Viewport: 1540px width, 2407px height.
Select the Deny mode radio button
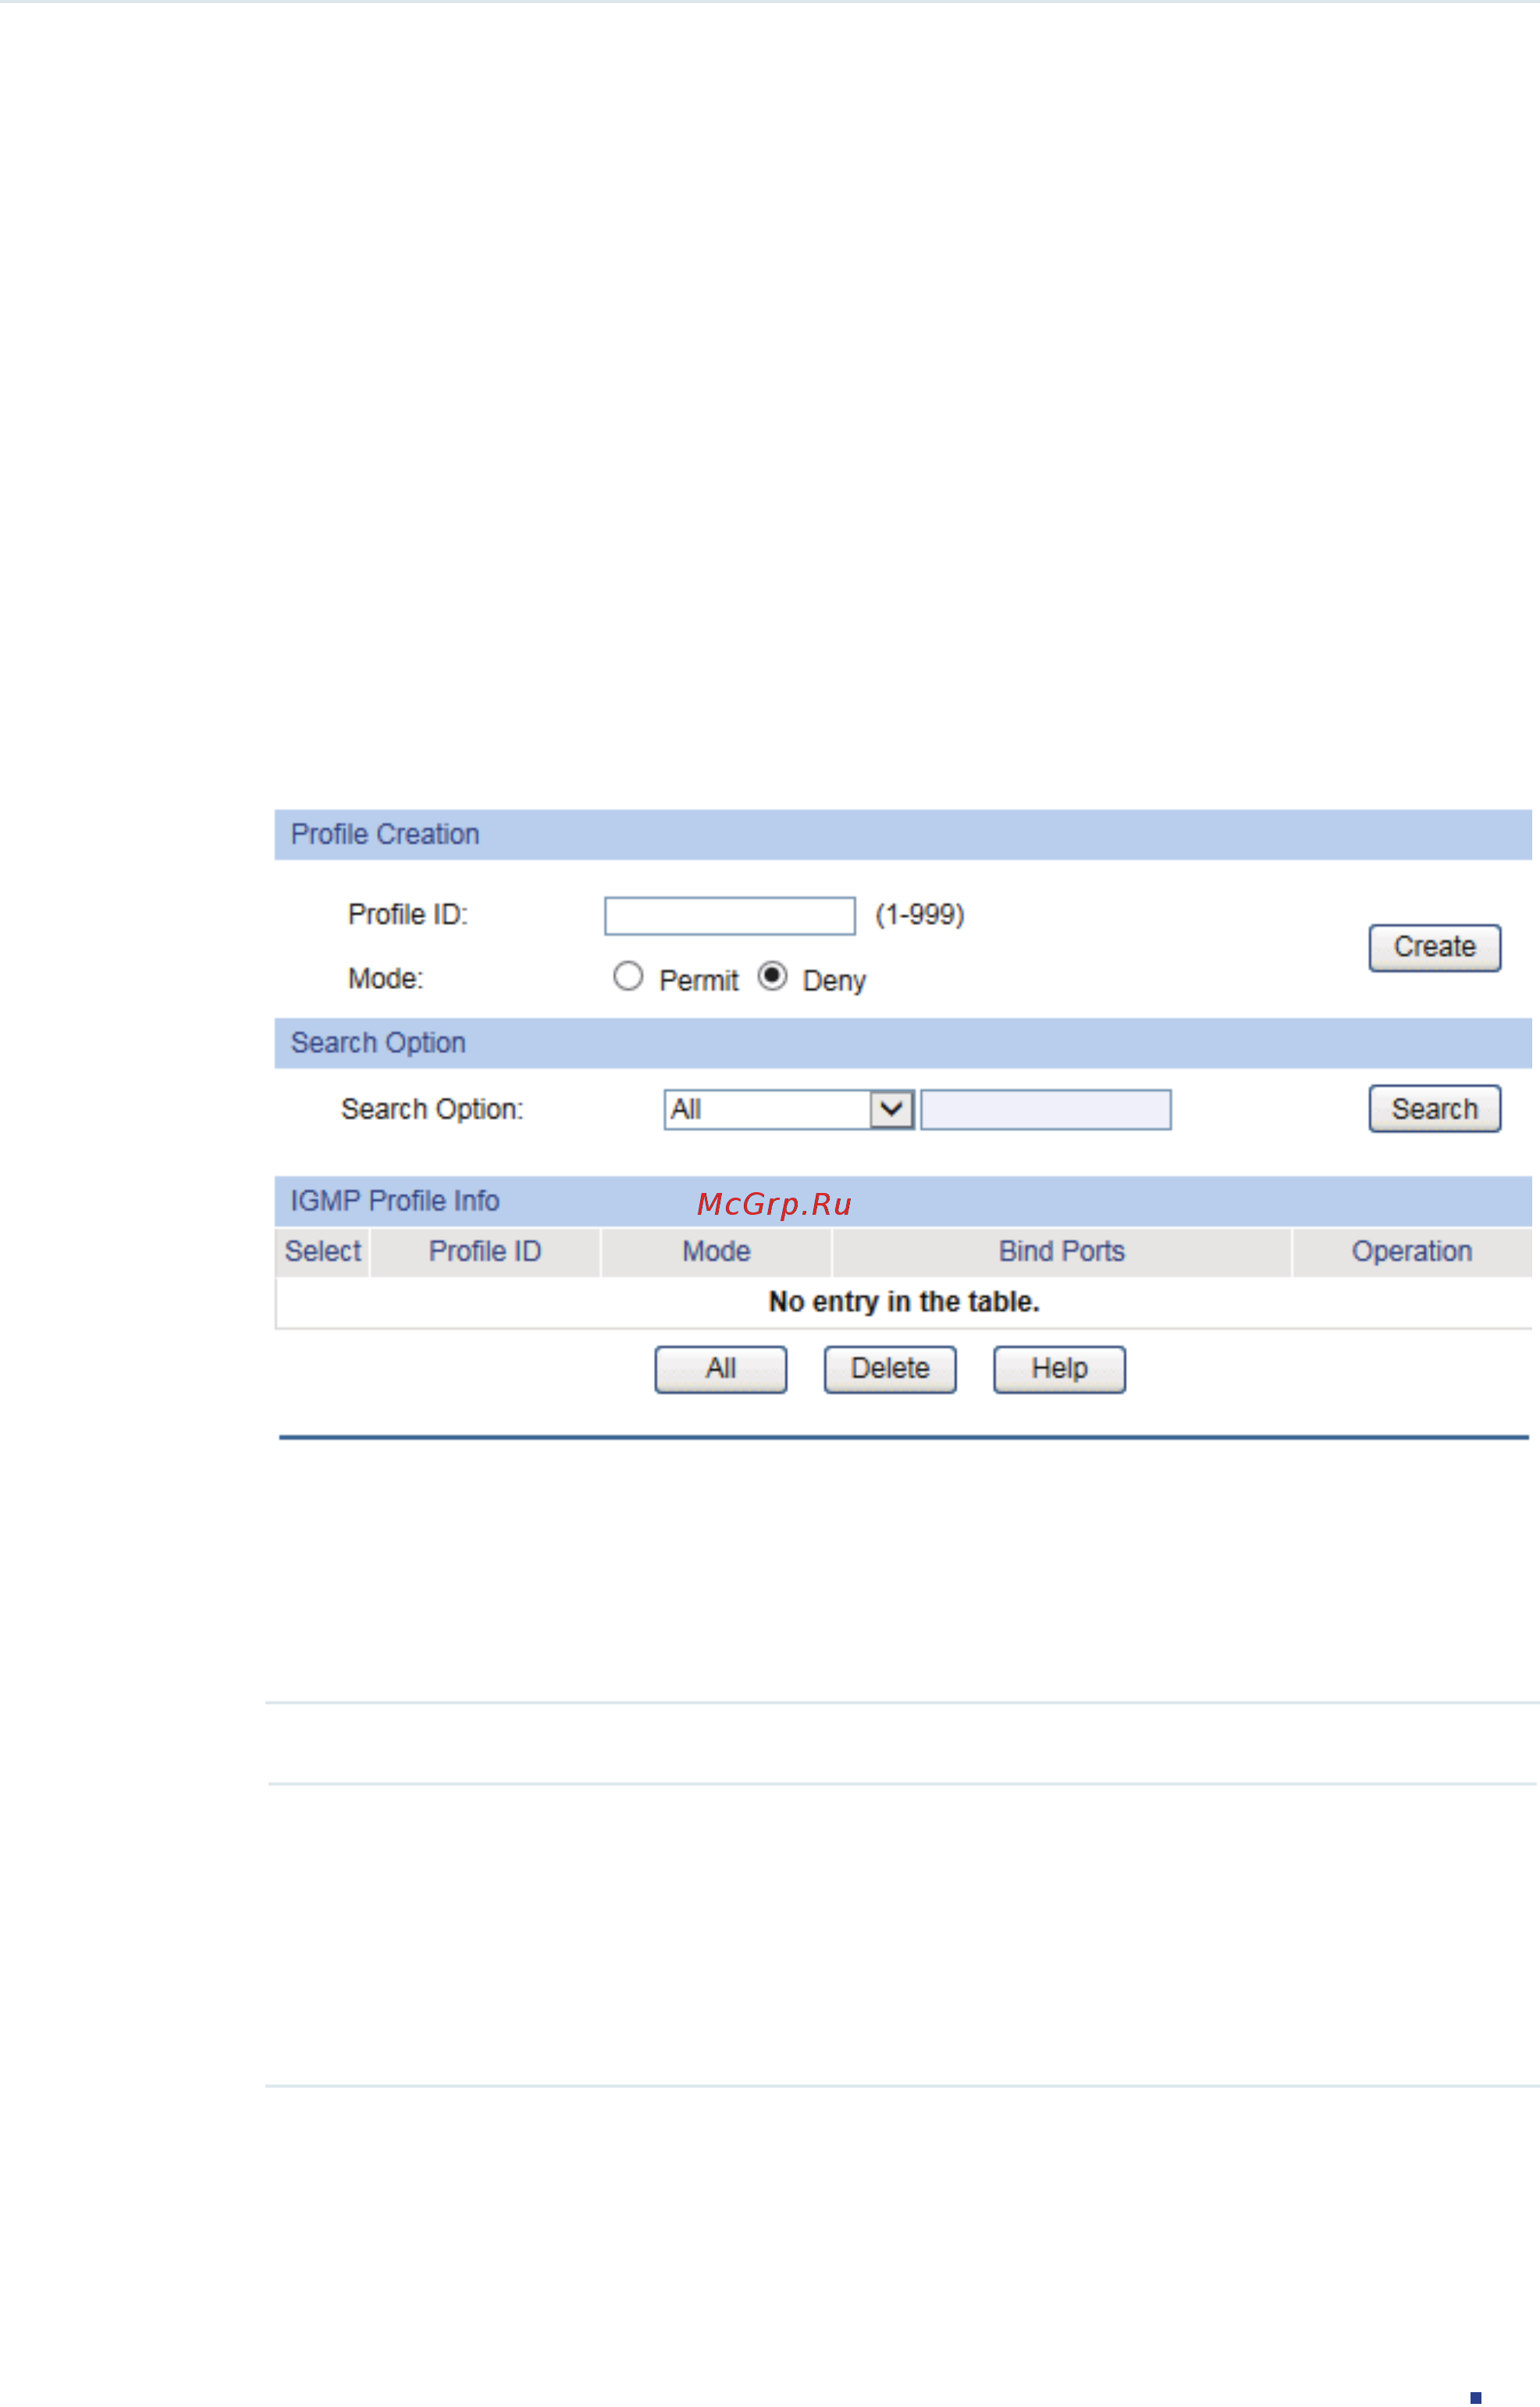[x=772, y=977]
